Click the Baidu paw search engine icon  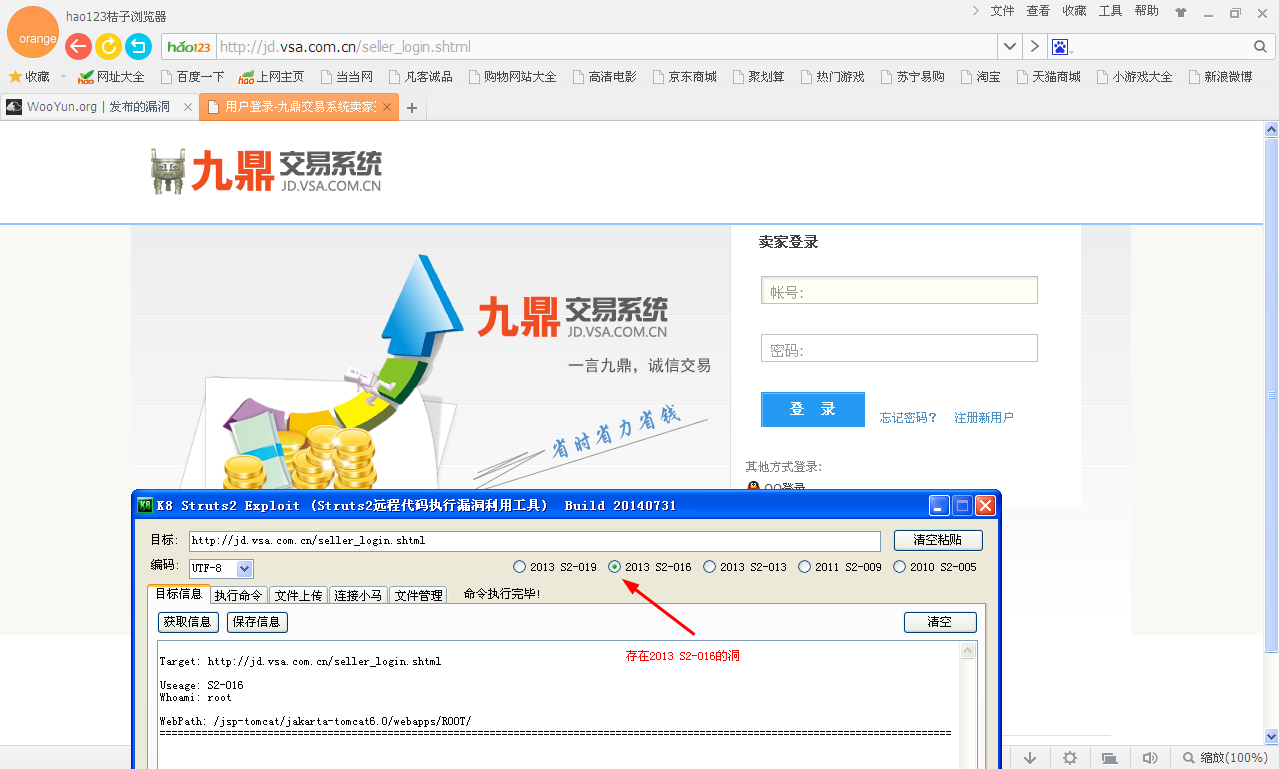point(1061,47)
